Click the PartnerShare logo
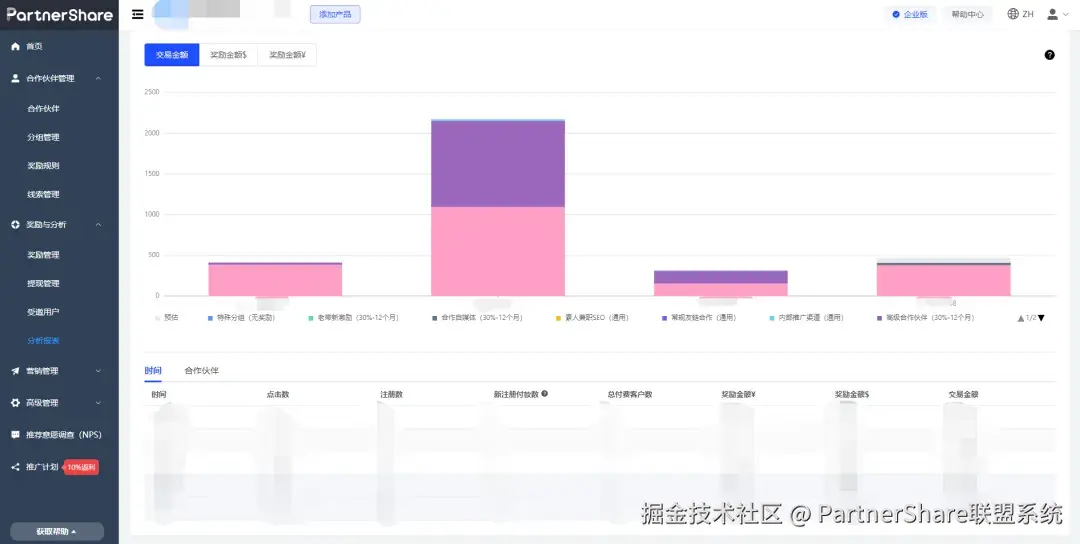Image resolution: width=1080 pixels, height=544 pixels. tap(59, 14)
